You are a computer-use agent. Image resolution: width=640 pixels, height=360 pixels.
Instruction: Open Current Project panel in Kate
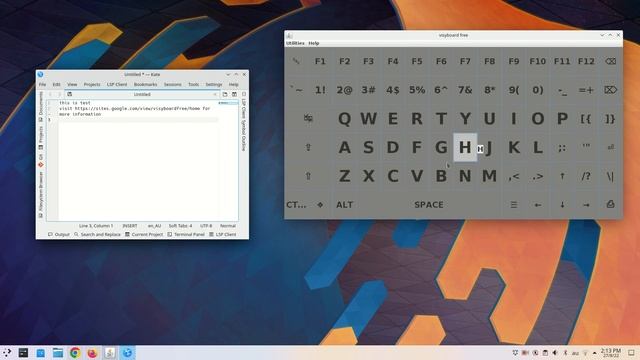tap(144, 234)
